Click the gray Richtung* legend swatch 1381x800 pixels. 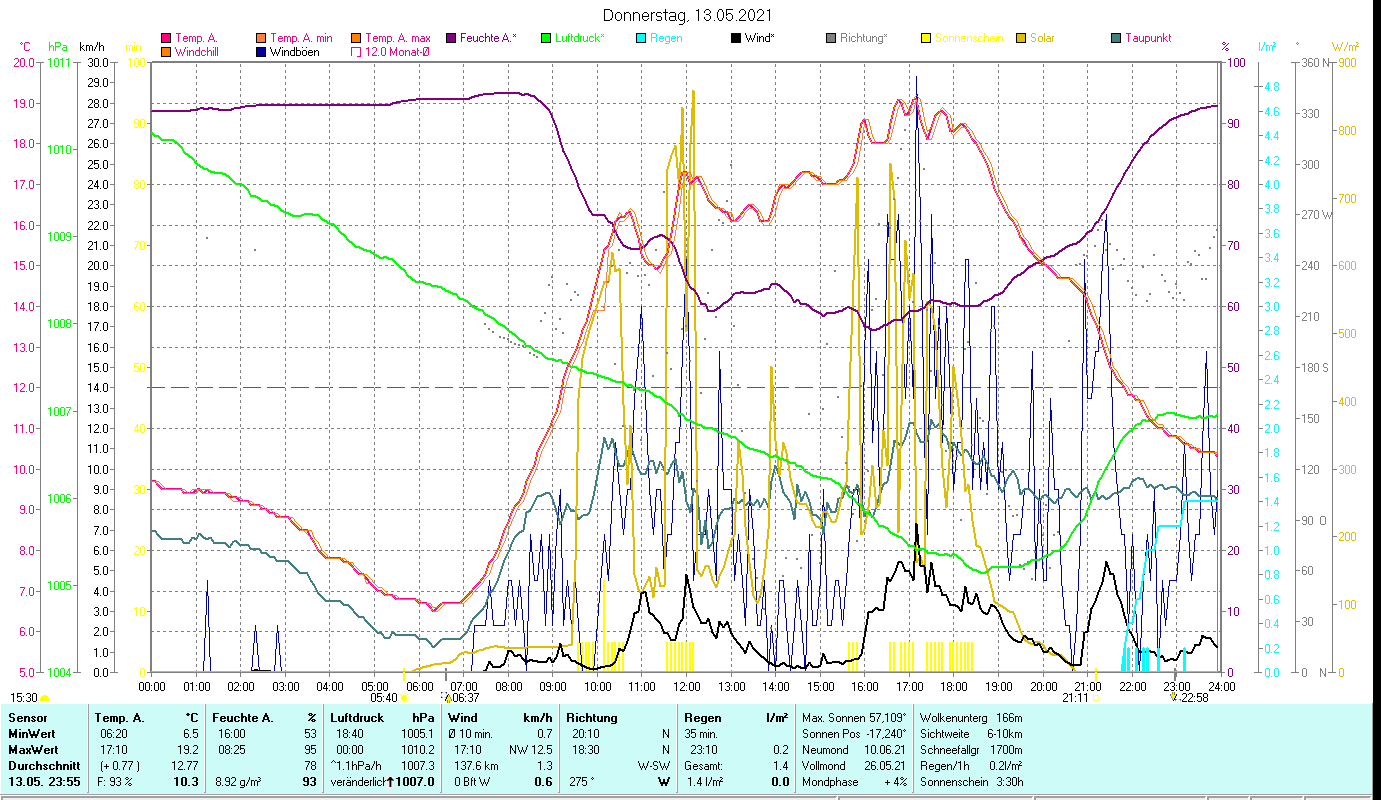click(x=830, y=38)
